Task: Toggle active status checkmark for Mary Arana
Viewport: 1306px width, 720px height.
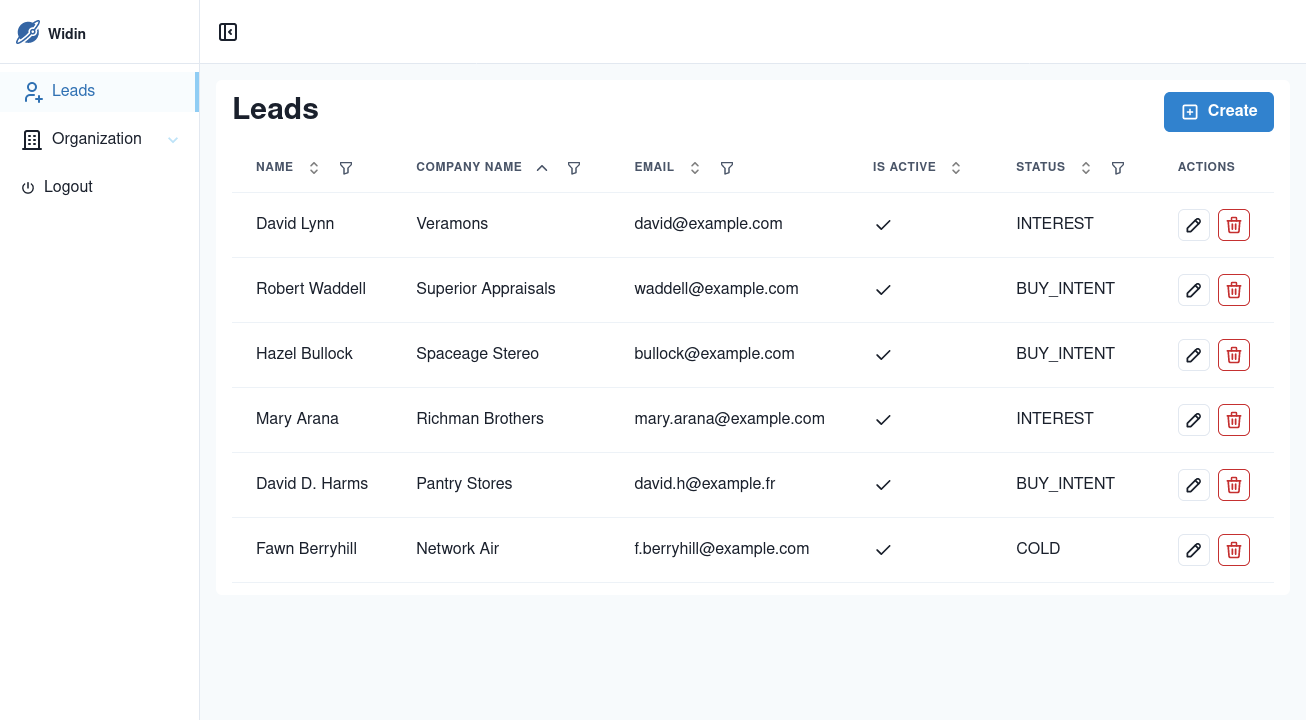Action: pyautogui.click(x=883, y=419)
